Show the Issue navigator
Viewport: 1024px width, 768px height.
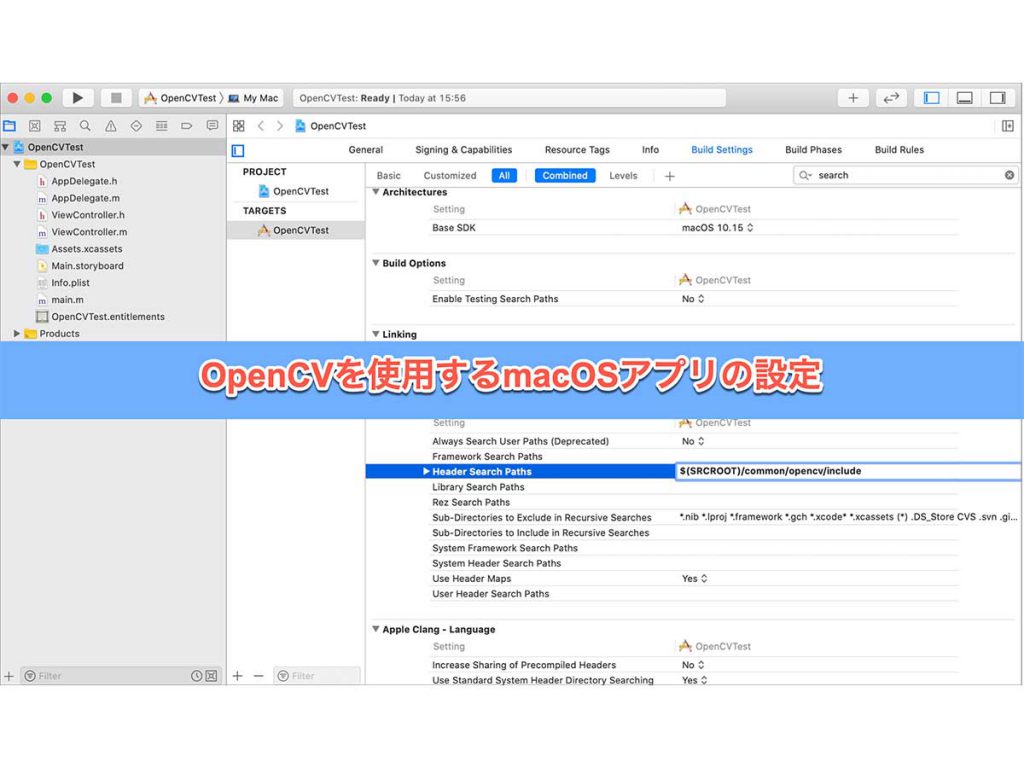coord(111,126)
